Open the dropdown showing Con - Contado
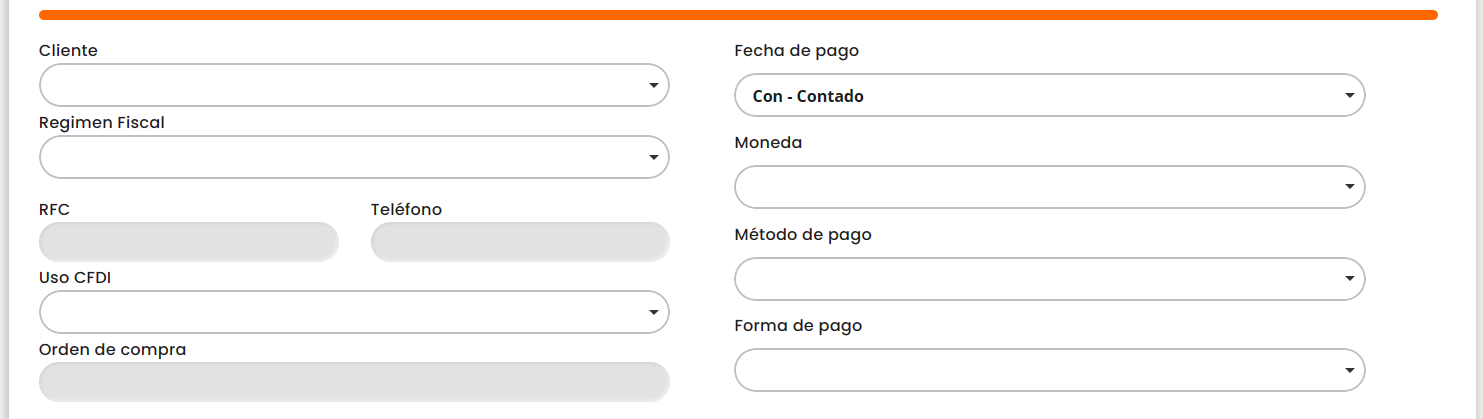The width and height of the screenshot is (1483, 419). pos(1049,96)
